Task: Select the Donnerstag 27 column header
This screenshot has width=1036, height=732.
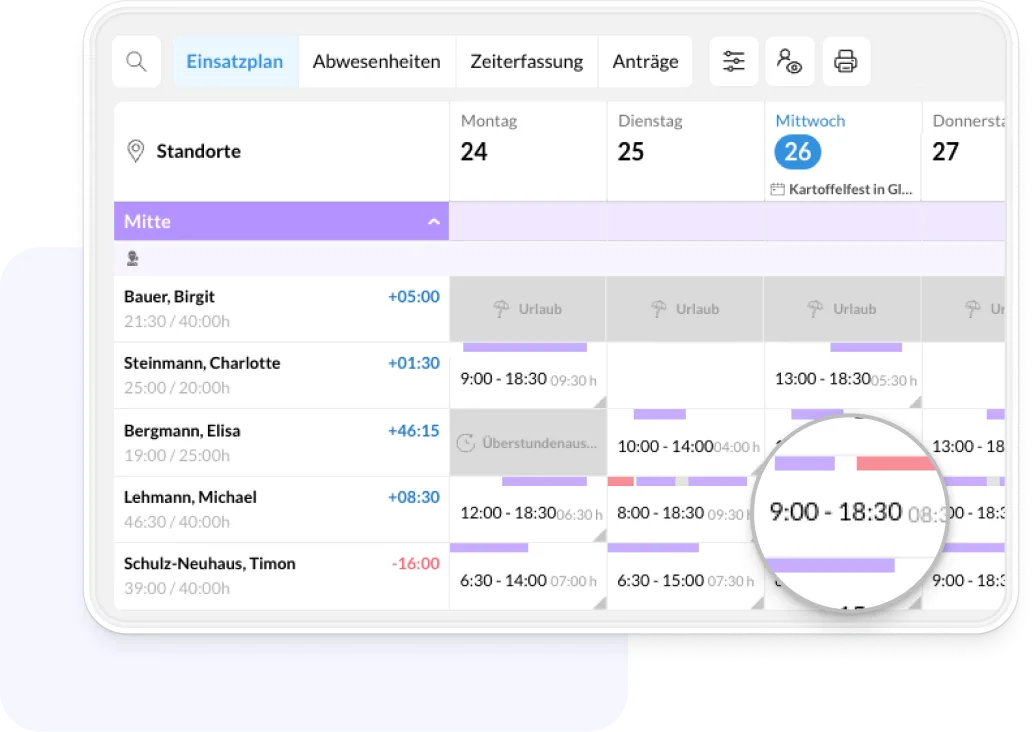Action: 963,151
